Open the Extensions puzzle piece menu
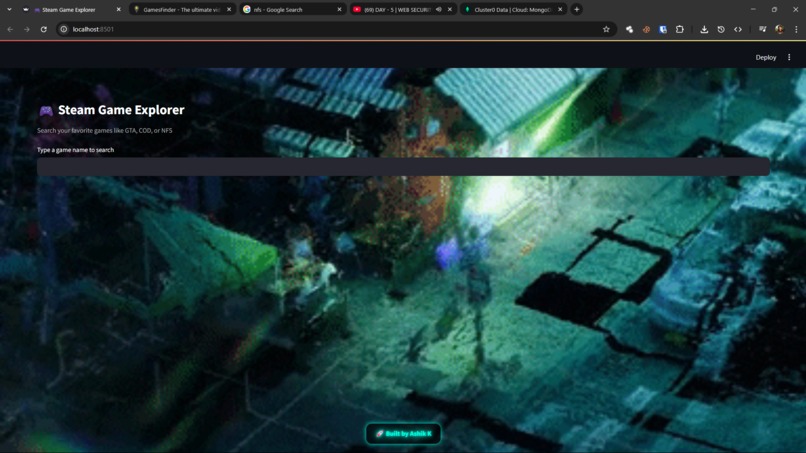 [680, 29]
